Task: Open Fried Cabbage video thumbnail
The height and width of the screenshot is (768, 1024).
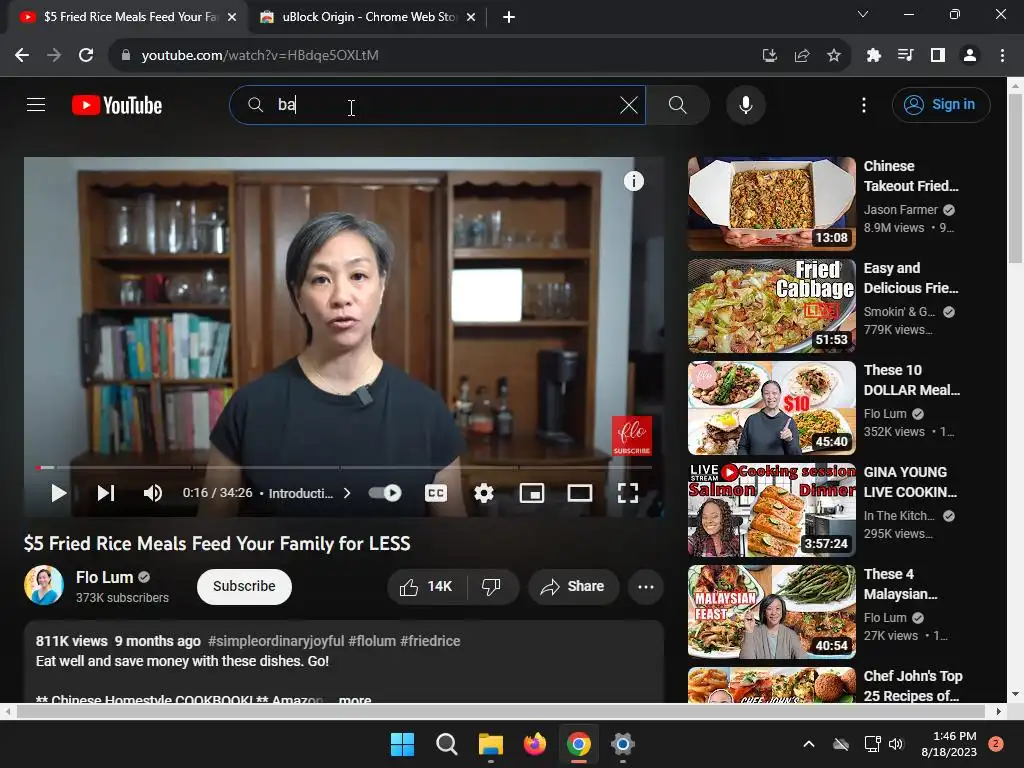Action: point(771,306)
